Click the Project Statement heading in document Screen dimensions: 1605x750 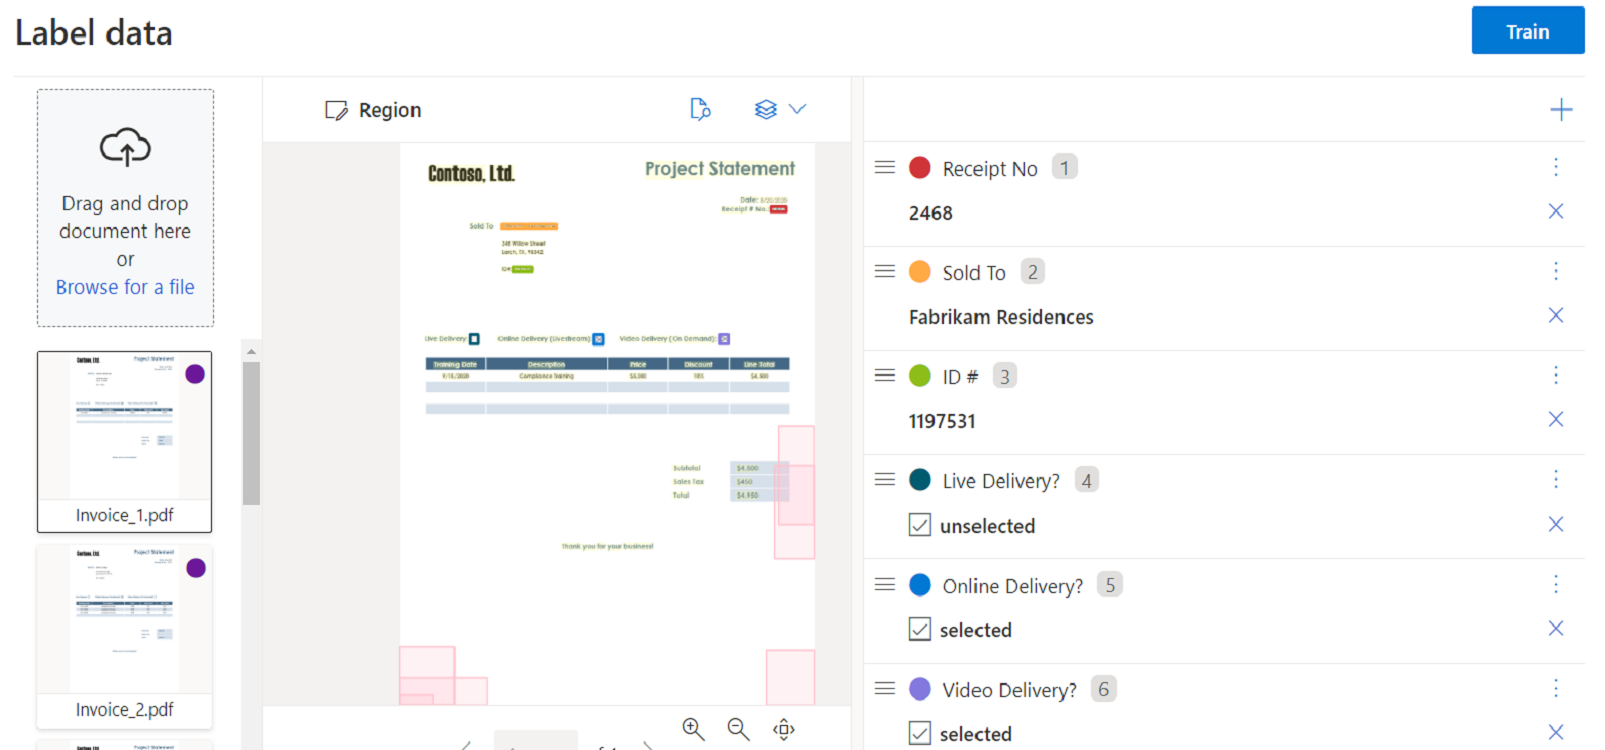pyautogui.click(x=720, y=169)
